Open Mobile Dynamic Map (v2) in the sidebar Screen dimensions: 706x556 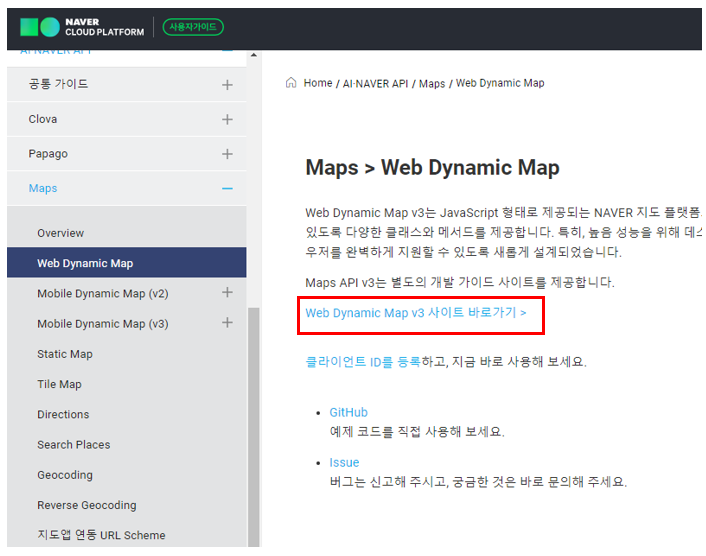[103, 294]
